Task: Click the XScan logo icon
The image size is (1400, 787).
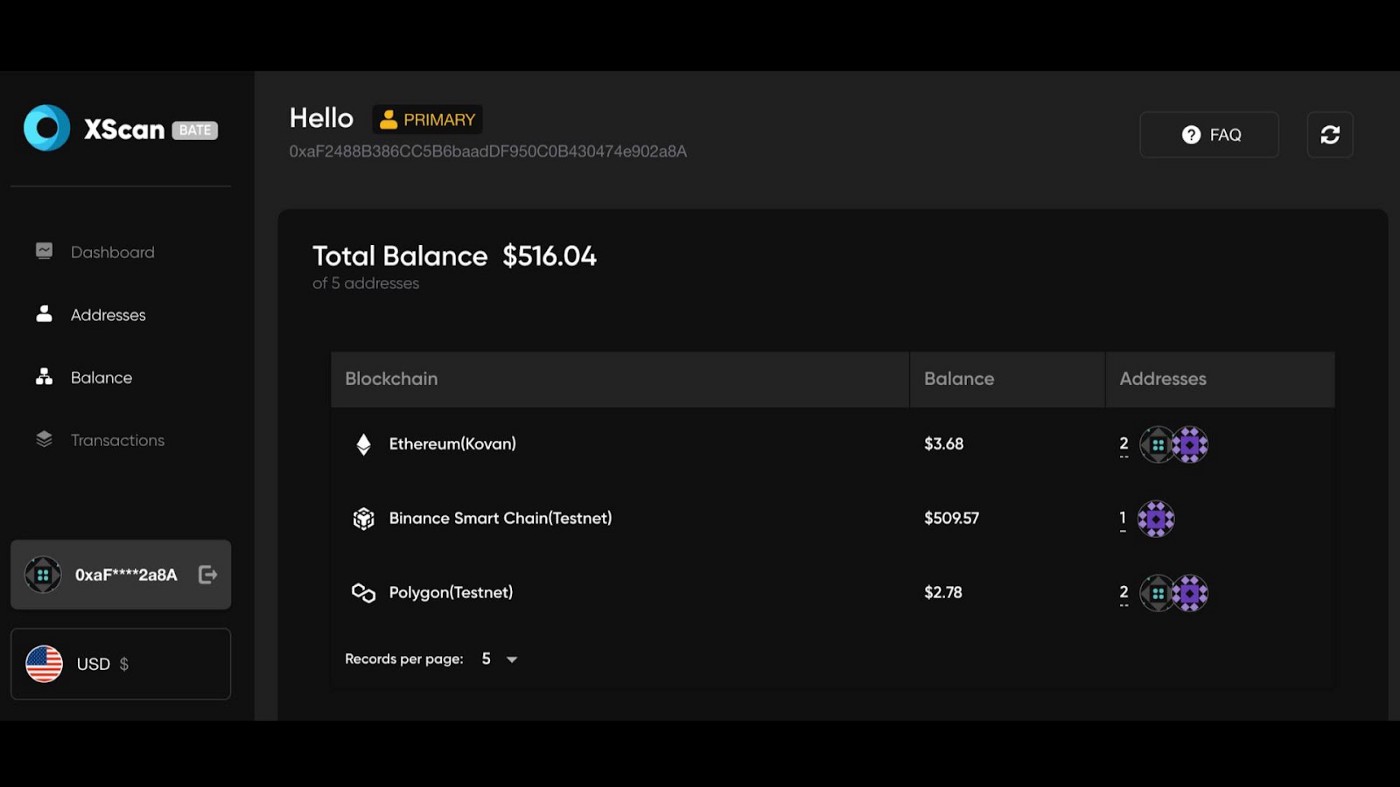Action: tap(46, 128)
